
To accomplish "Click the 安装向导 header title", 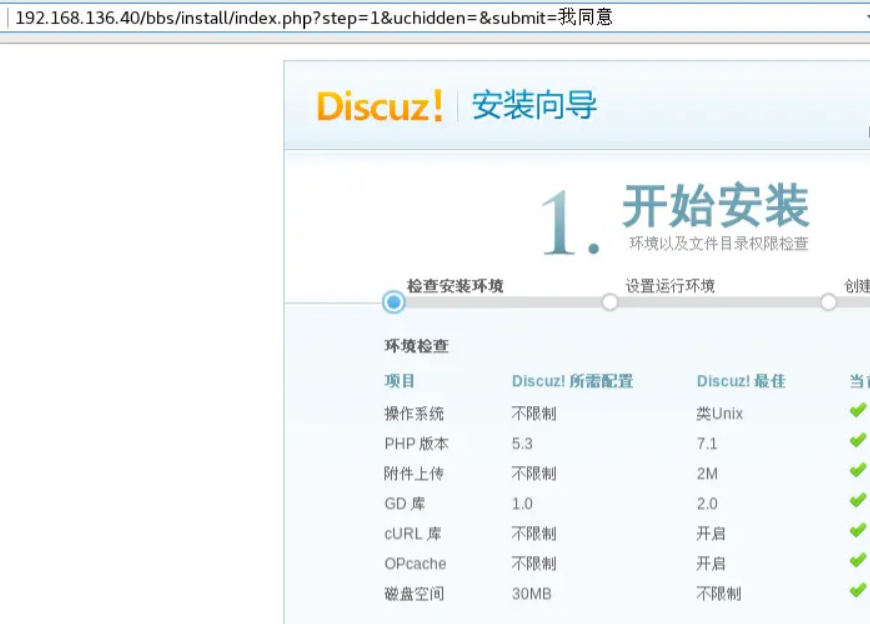I will pos(534,105).
